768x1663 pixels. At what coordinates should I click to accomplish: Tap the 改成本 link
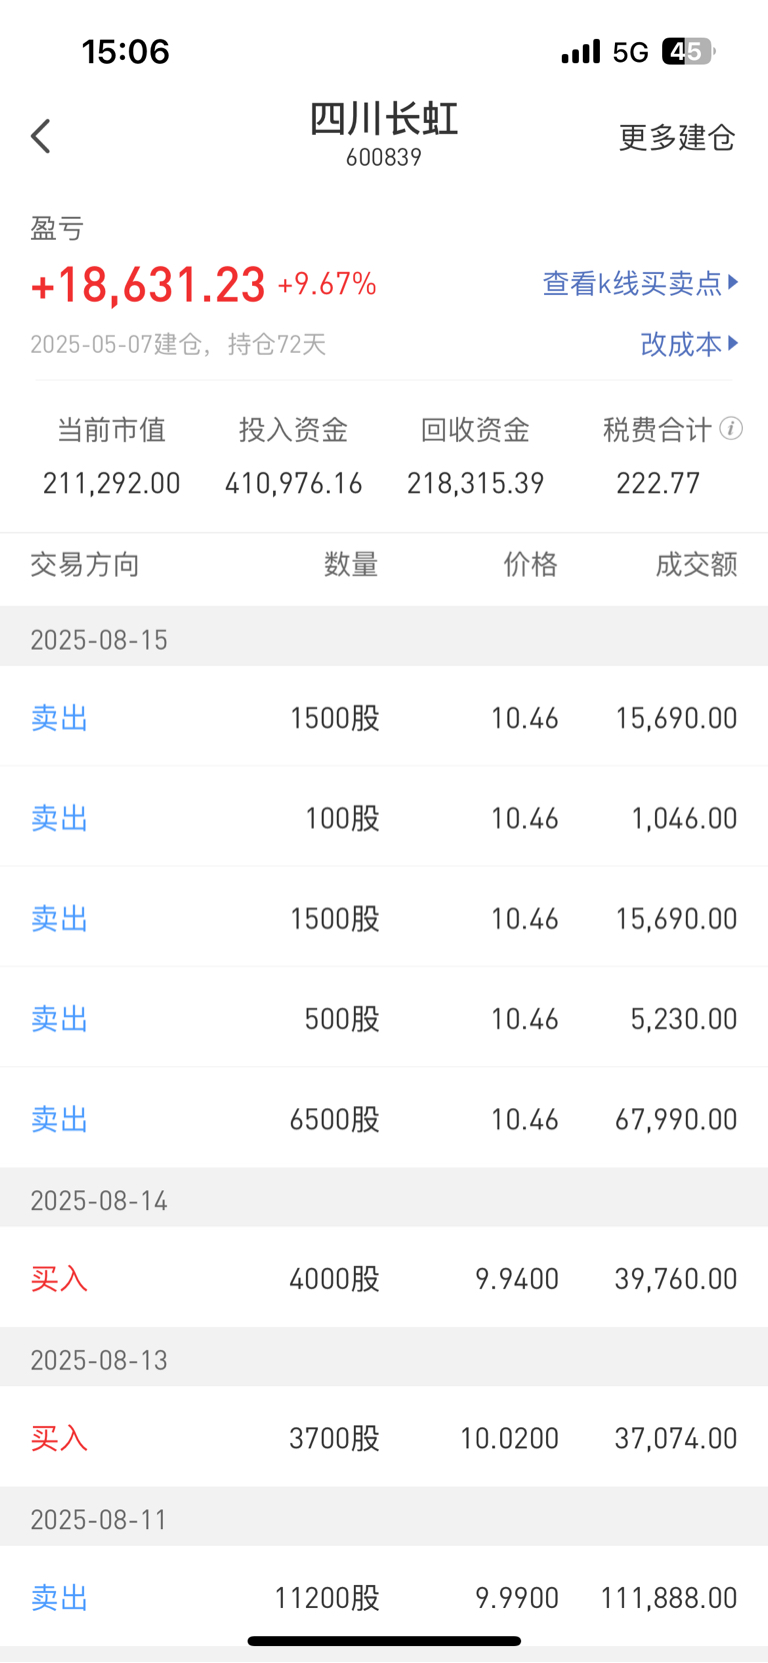pos(689,344)
